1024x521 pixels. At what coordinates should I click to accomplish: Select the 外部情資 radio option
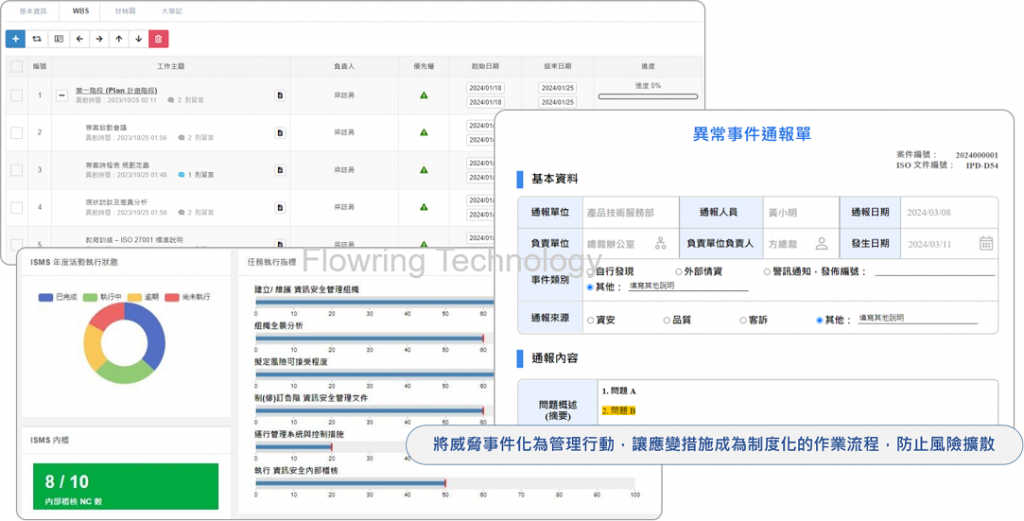point(679,271)
